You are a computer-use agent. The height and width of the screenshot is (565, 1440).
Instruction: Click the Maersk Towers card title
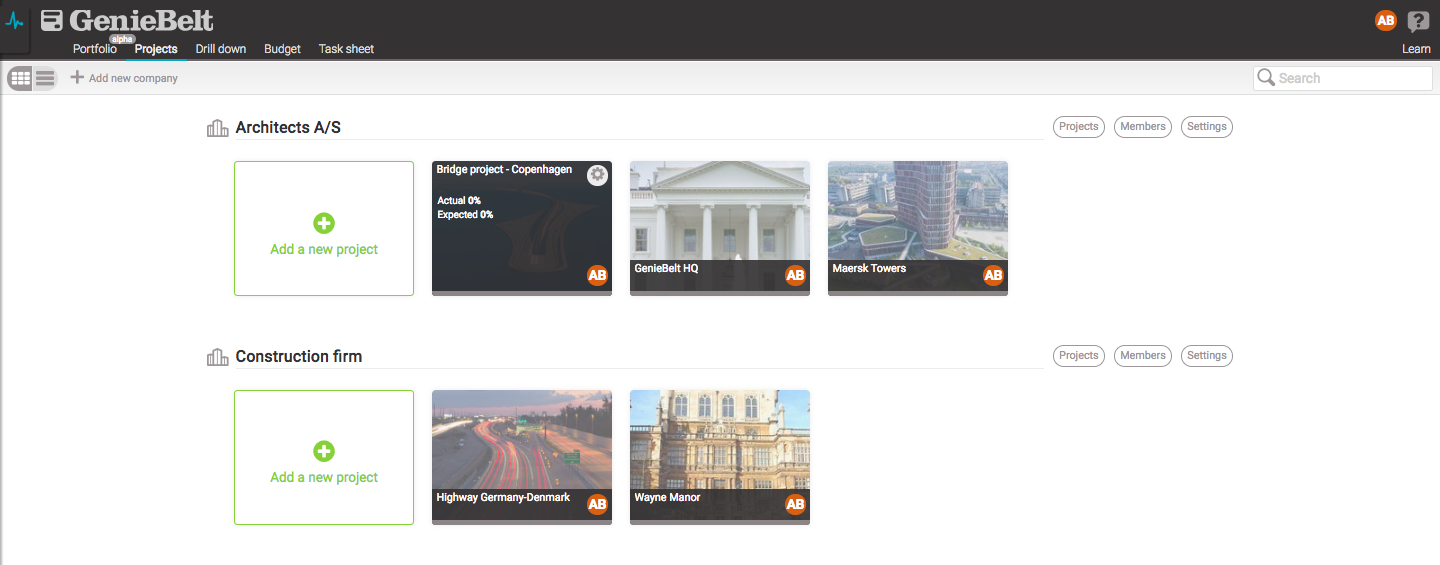pos(869,269)
